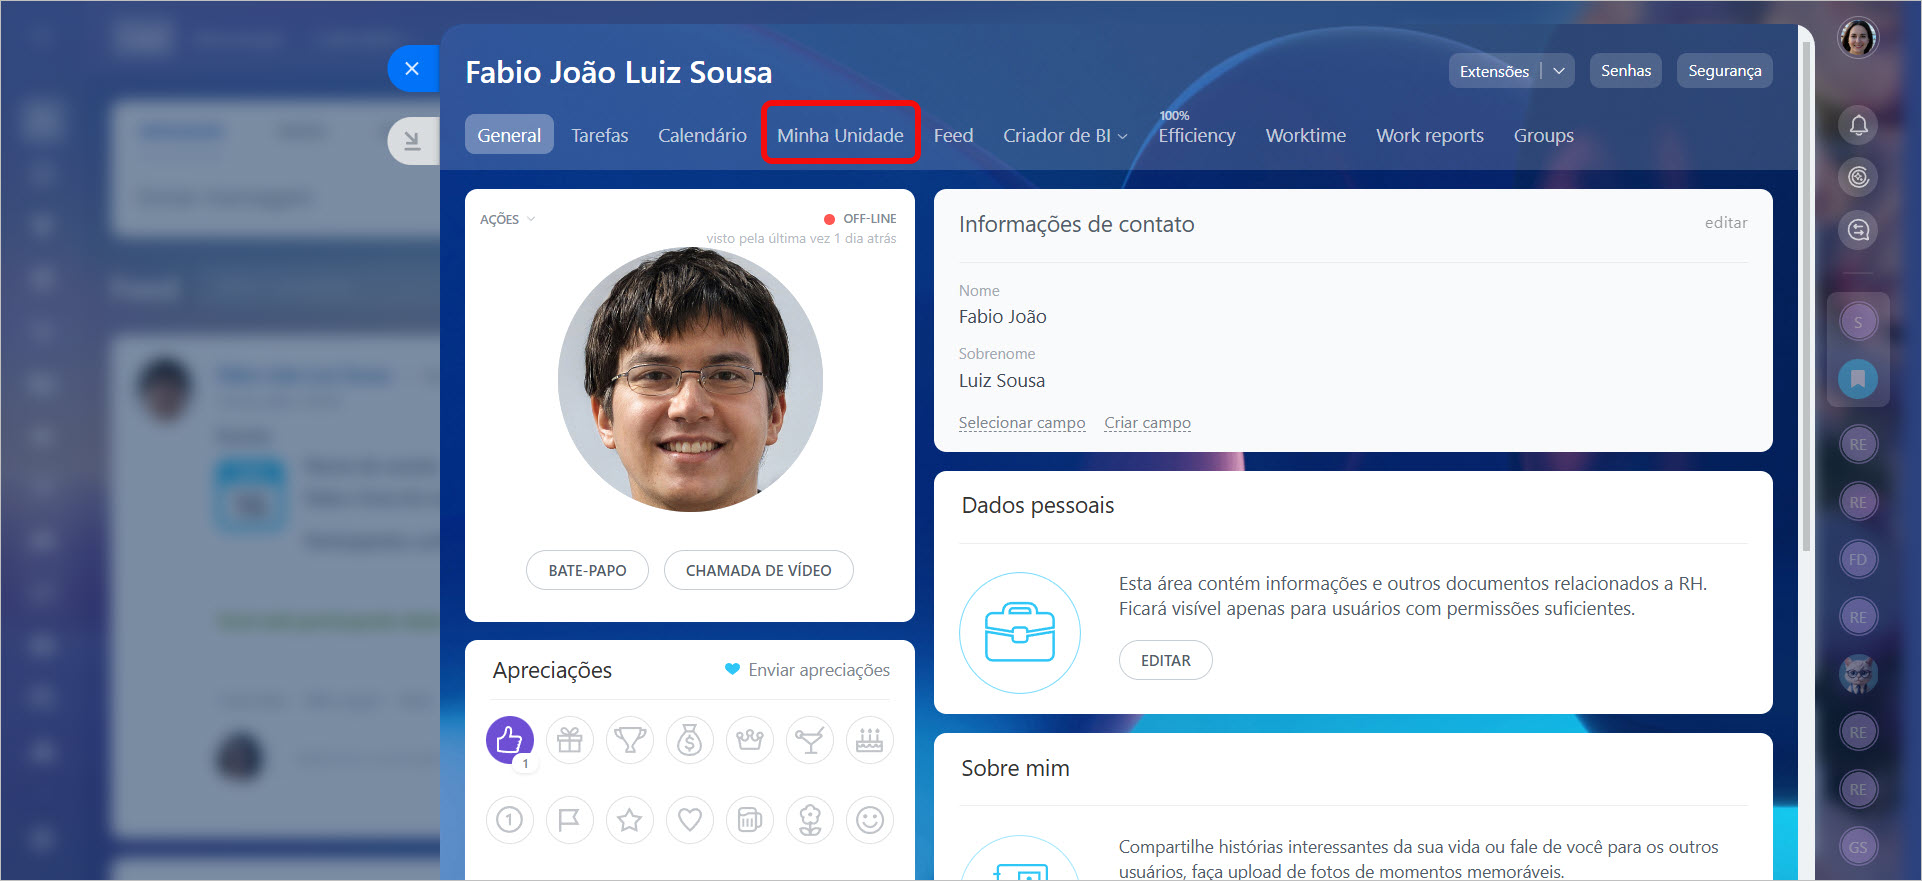This screenshot has width=1922, height=881.
Task: Choose the crown appreciation icon
Action: tap(750, 740)
